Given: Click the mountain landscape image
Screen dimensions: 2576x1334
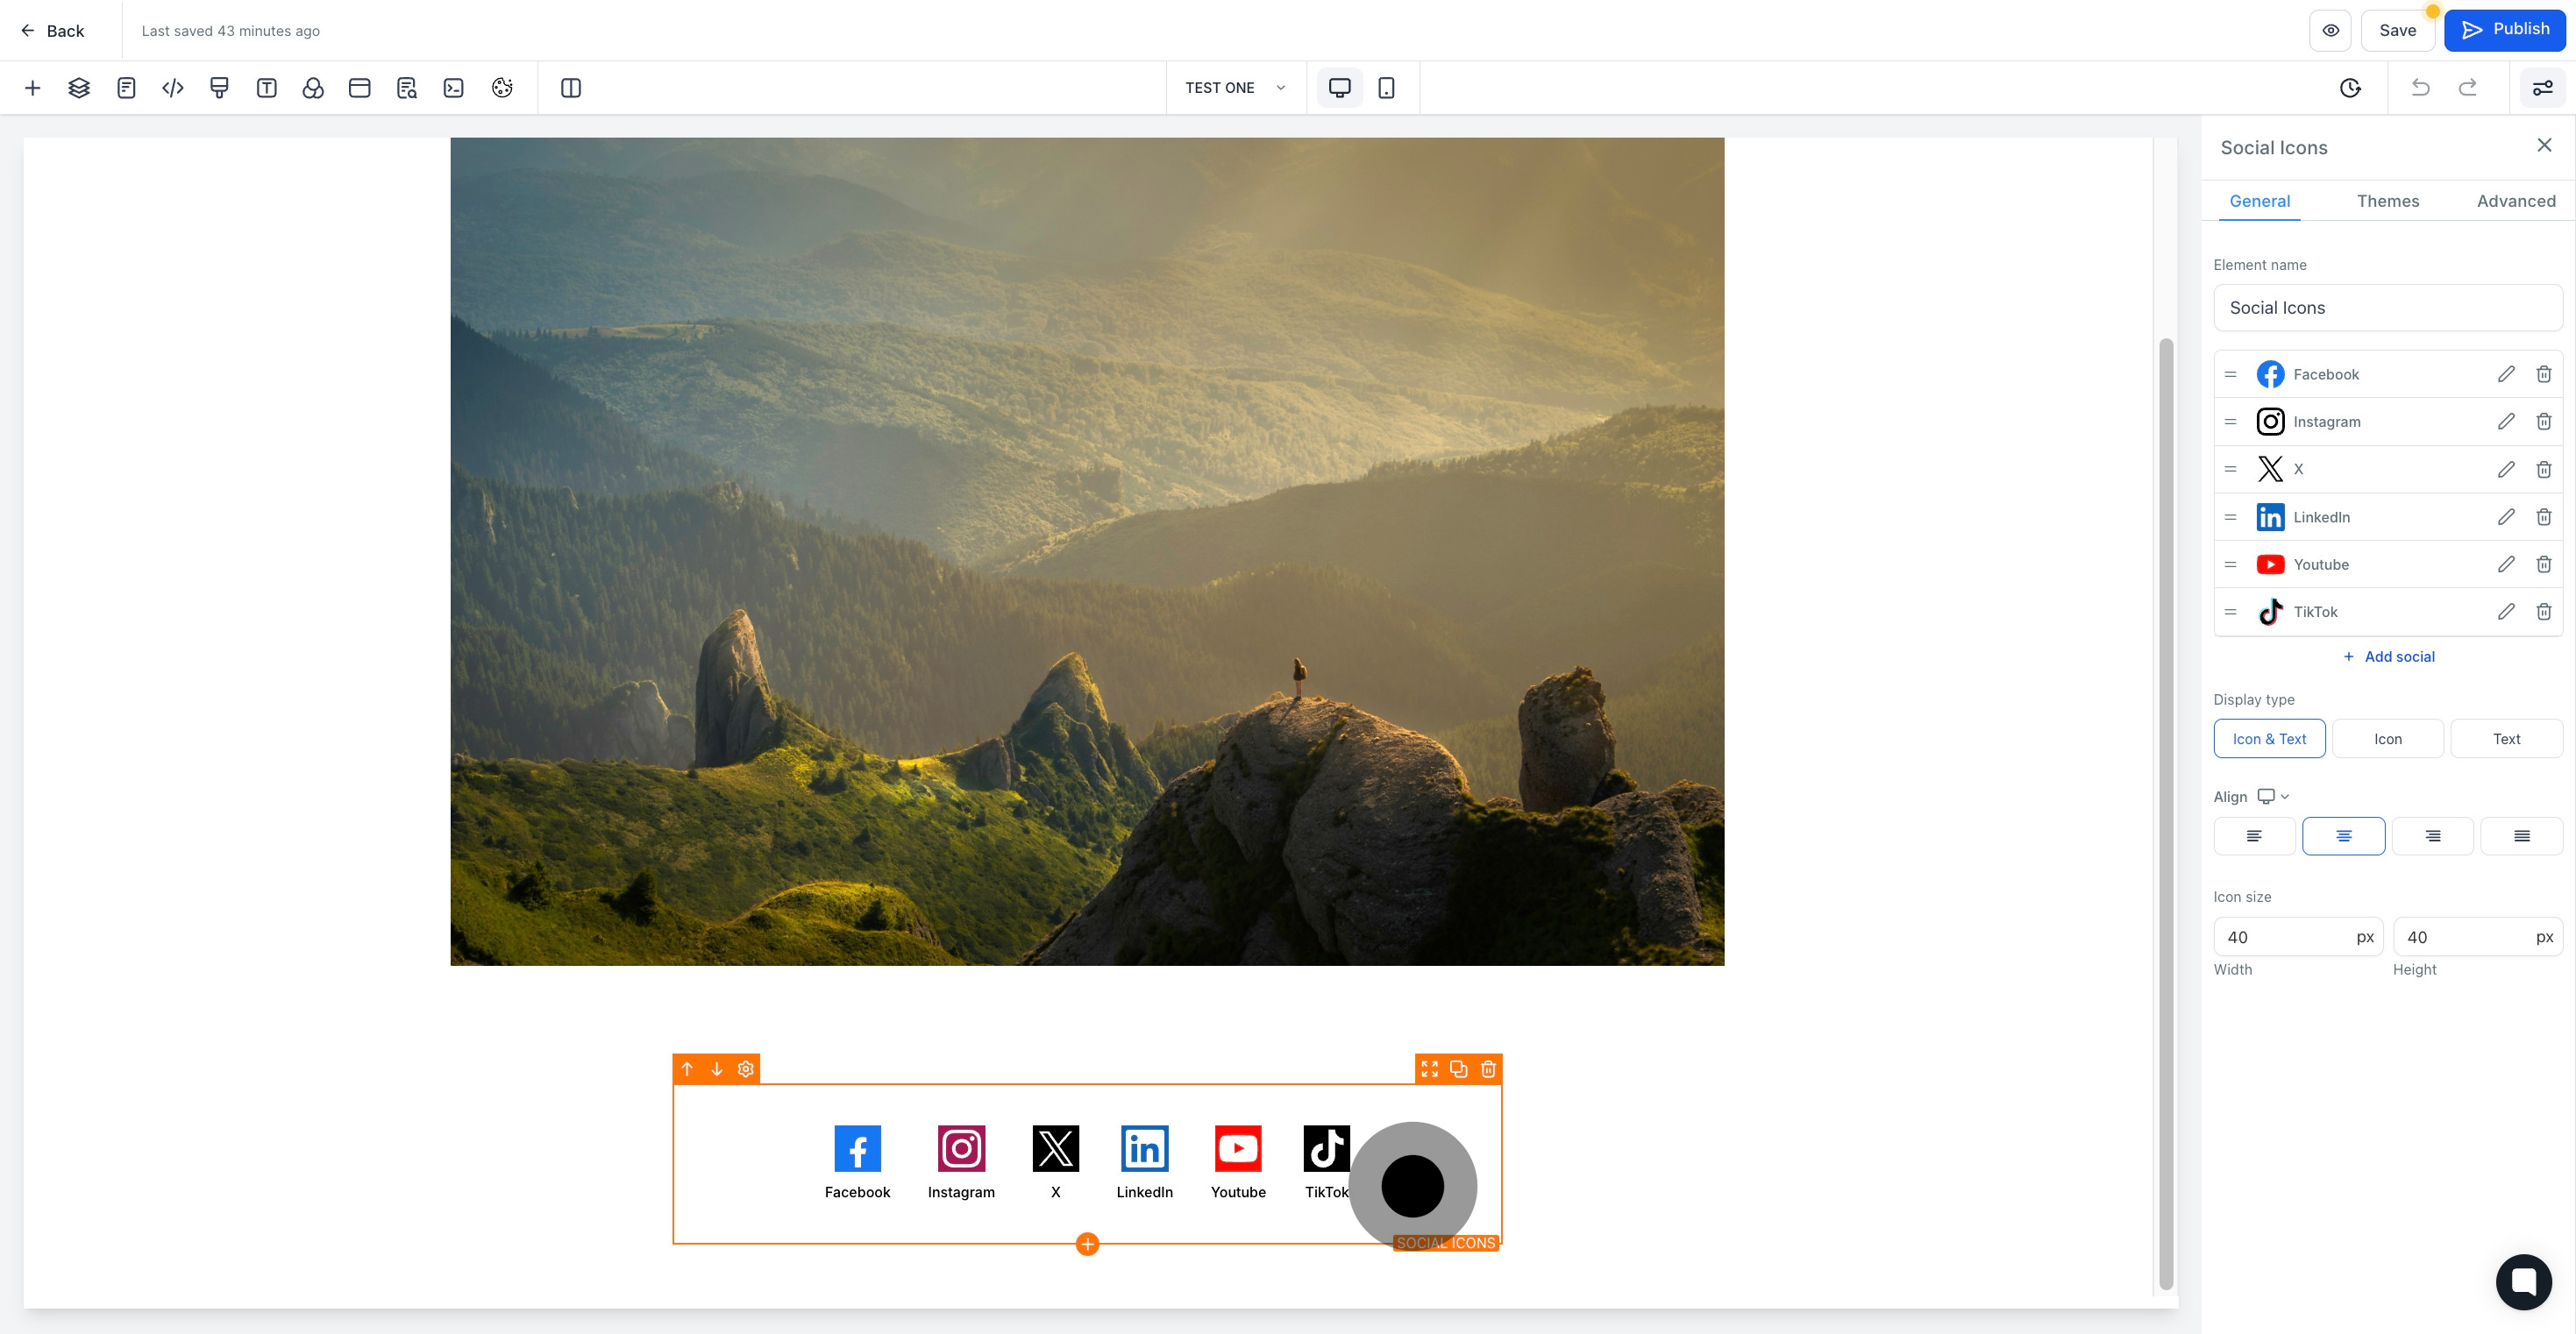Looking at the screenshot, I should point(1087,551).
